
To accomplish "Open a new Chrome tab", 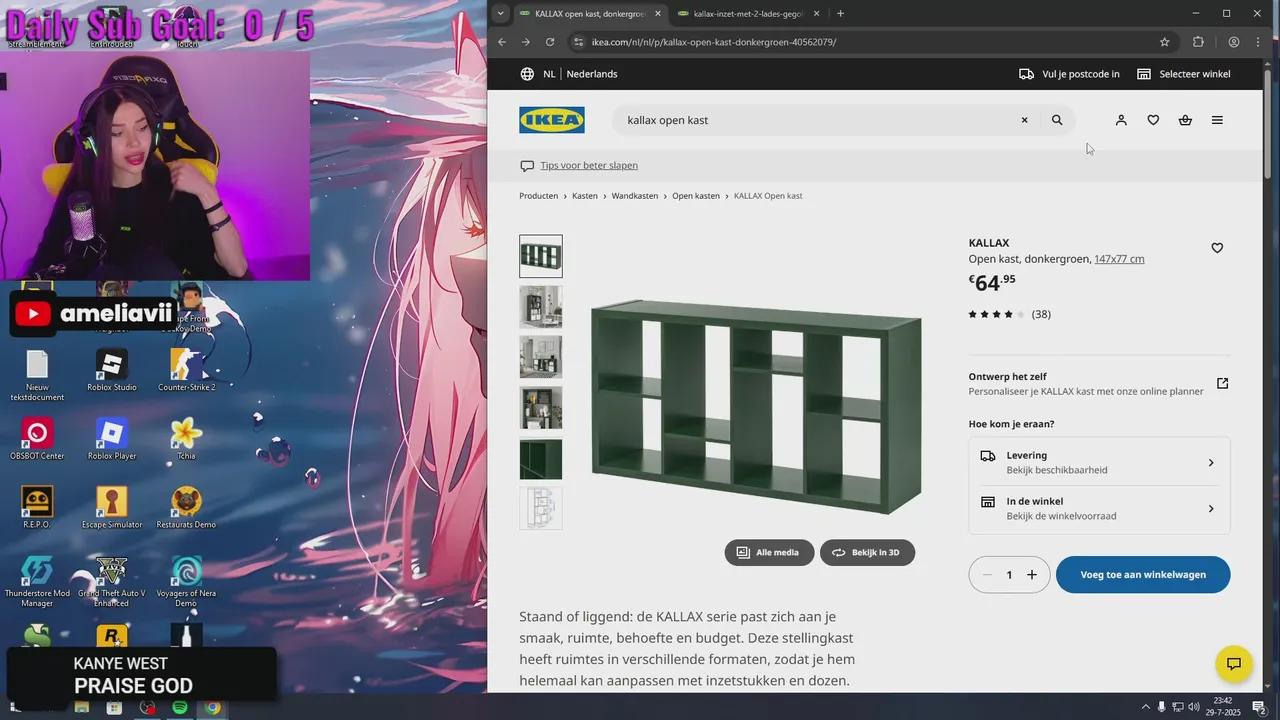I will click(840, 14).
